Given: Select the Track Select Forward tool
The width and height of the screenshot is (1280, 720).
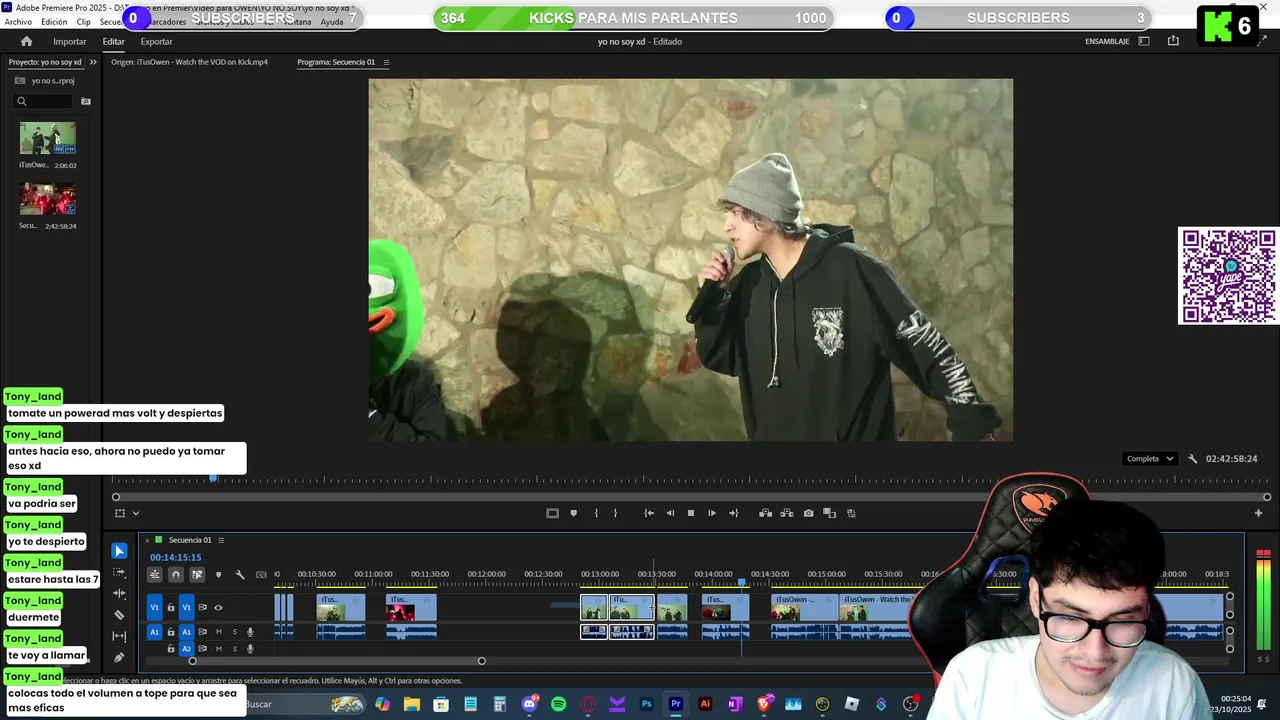Looking at the screenshot, I should [x=119, y=572].
